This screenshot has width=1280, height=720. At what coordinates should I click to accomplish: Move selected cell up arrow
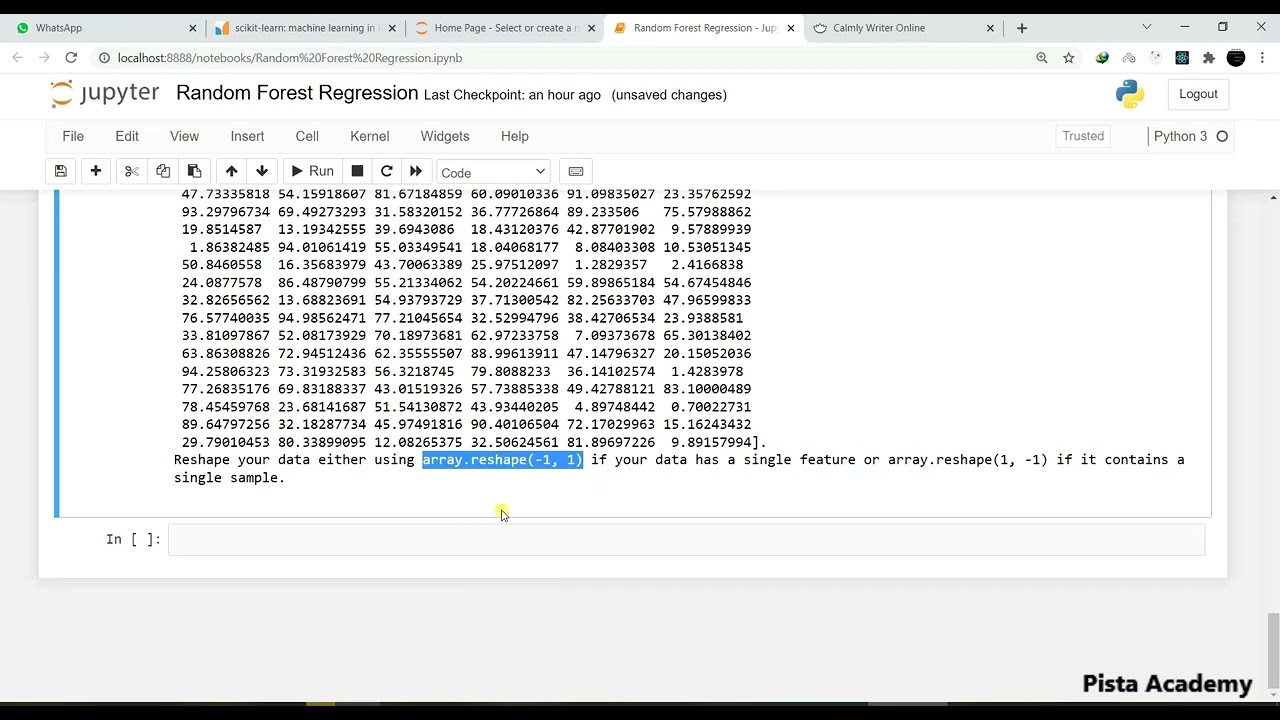click(x=231, y=171)
